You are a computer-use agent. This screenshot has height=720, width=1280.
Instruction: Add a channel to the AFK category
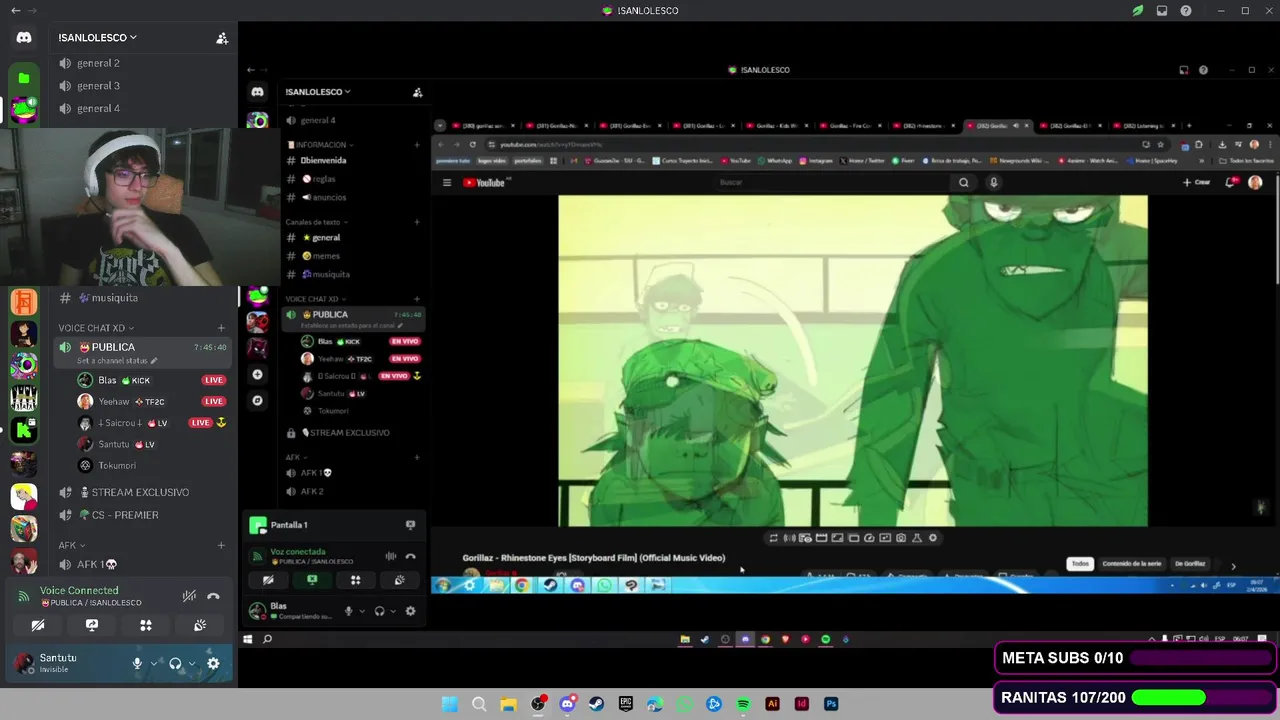pos(221,545)
